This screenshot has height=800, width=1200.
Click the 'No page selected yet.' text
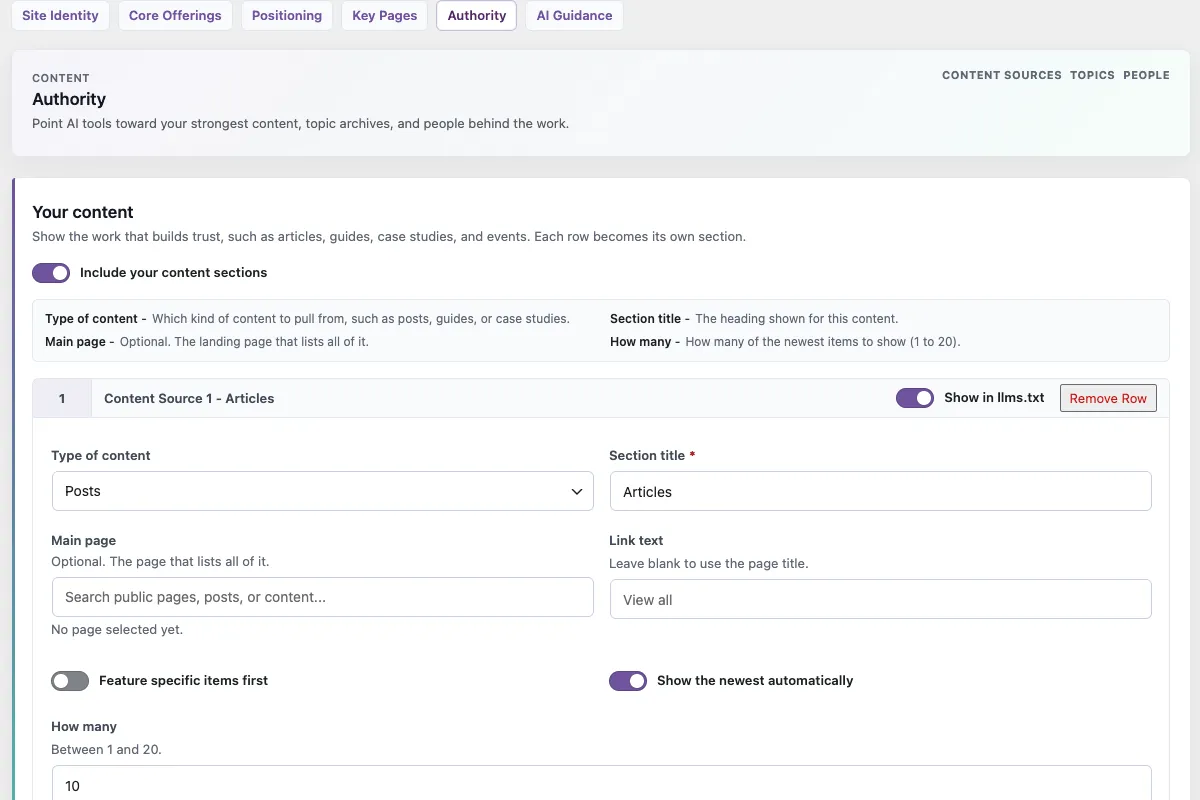pyautogui.click(x=117, y=630)
